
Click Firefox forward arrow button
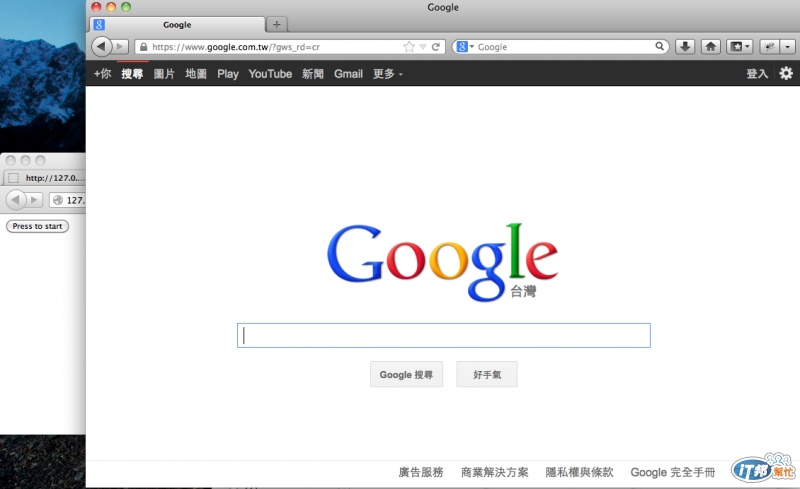coord(120,47)
